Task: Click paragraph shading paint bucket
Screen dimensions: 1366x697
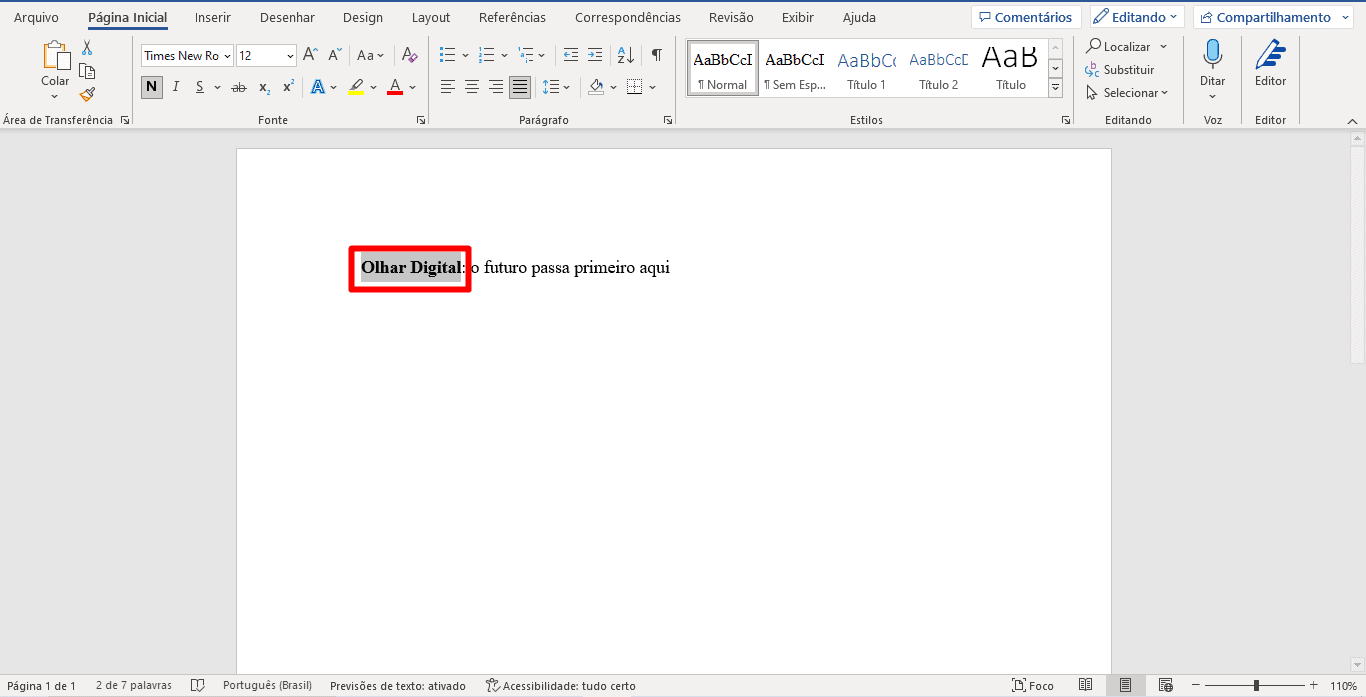Action: (596, 87)
